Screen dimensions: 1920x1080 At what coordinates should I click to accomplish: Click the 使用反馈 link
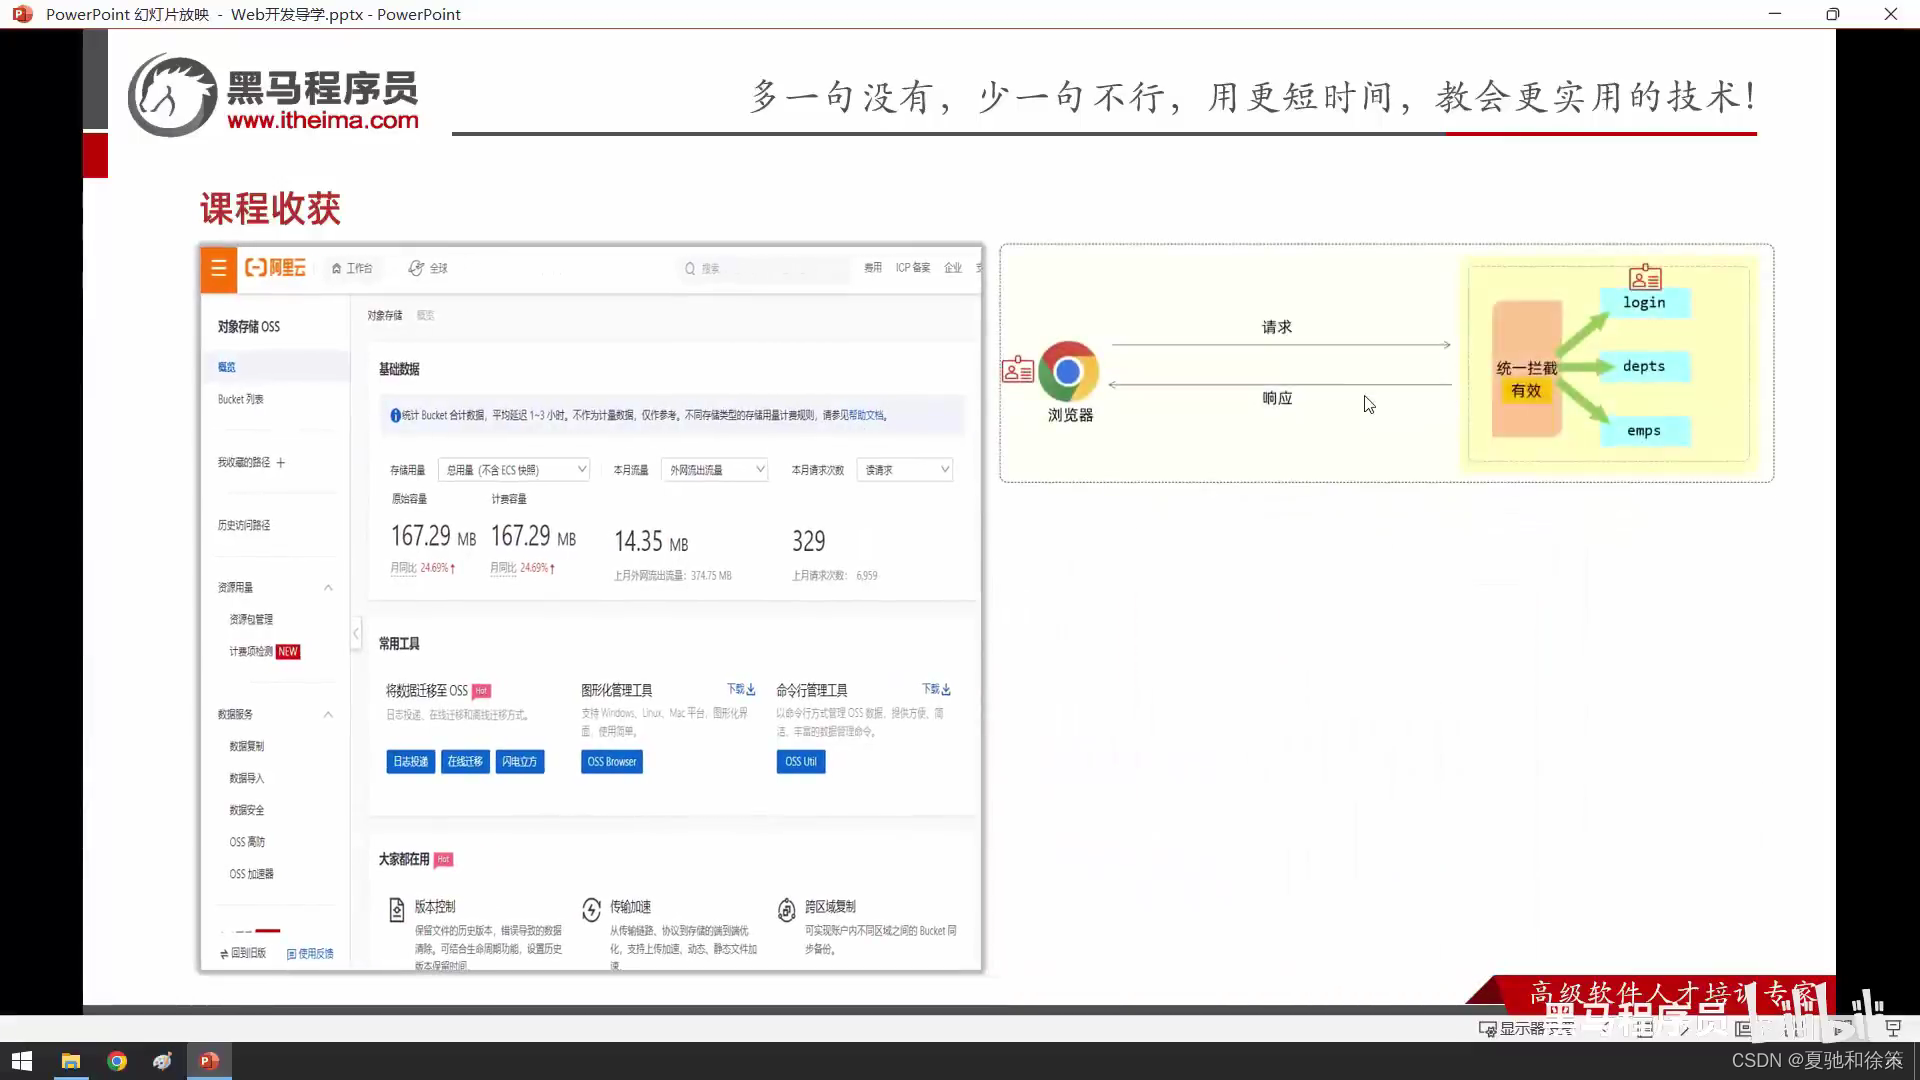(310, 954)
